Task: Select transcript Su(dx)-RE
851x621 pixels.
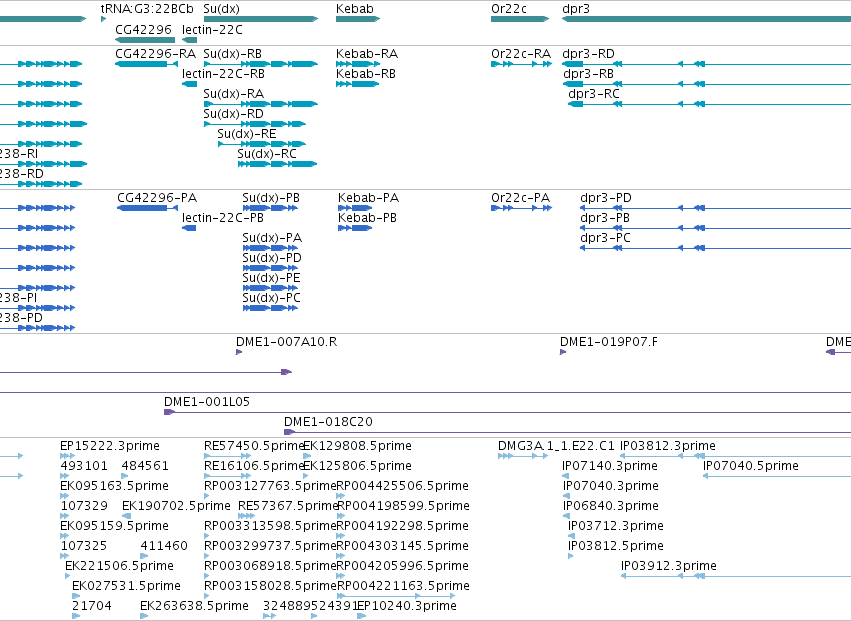Action: coord(246,134)
